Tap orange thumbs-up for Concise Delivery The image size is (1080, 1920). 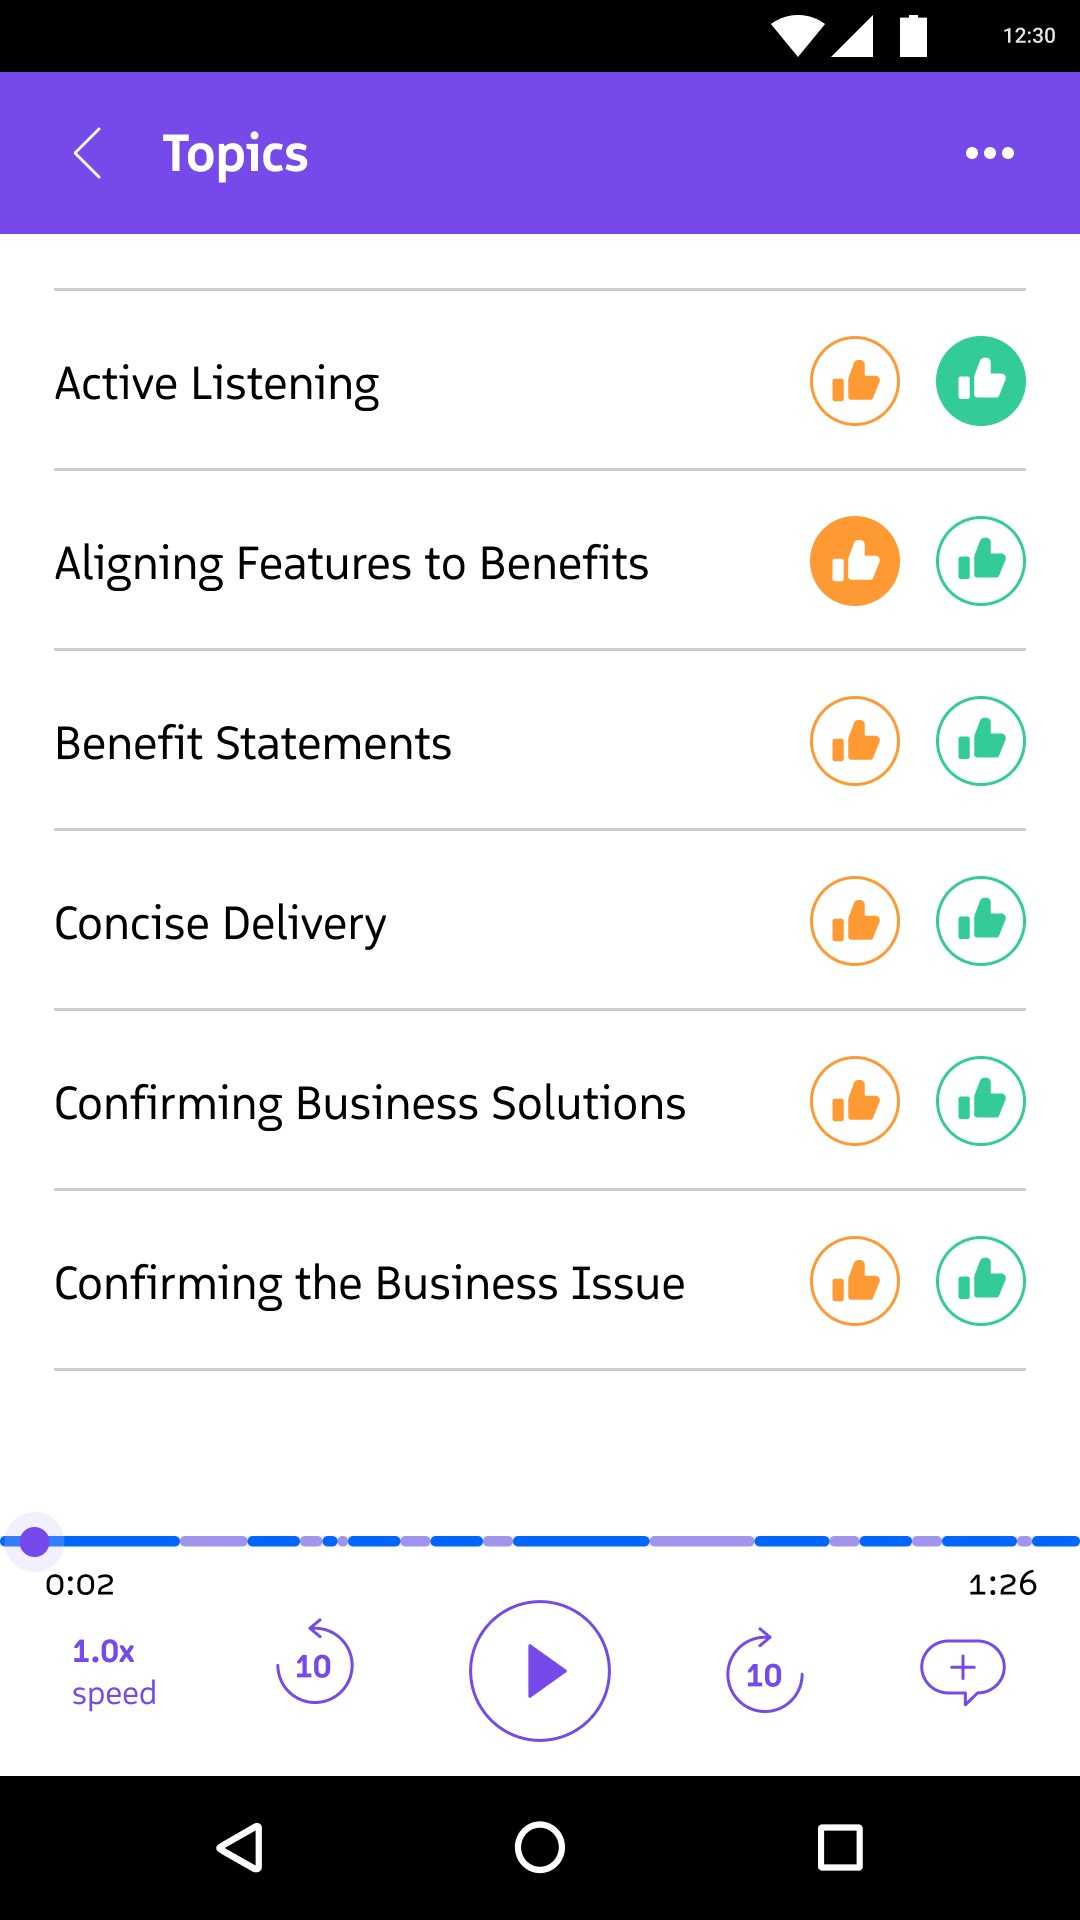(854, 921)
